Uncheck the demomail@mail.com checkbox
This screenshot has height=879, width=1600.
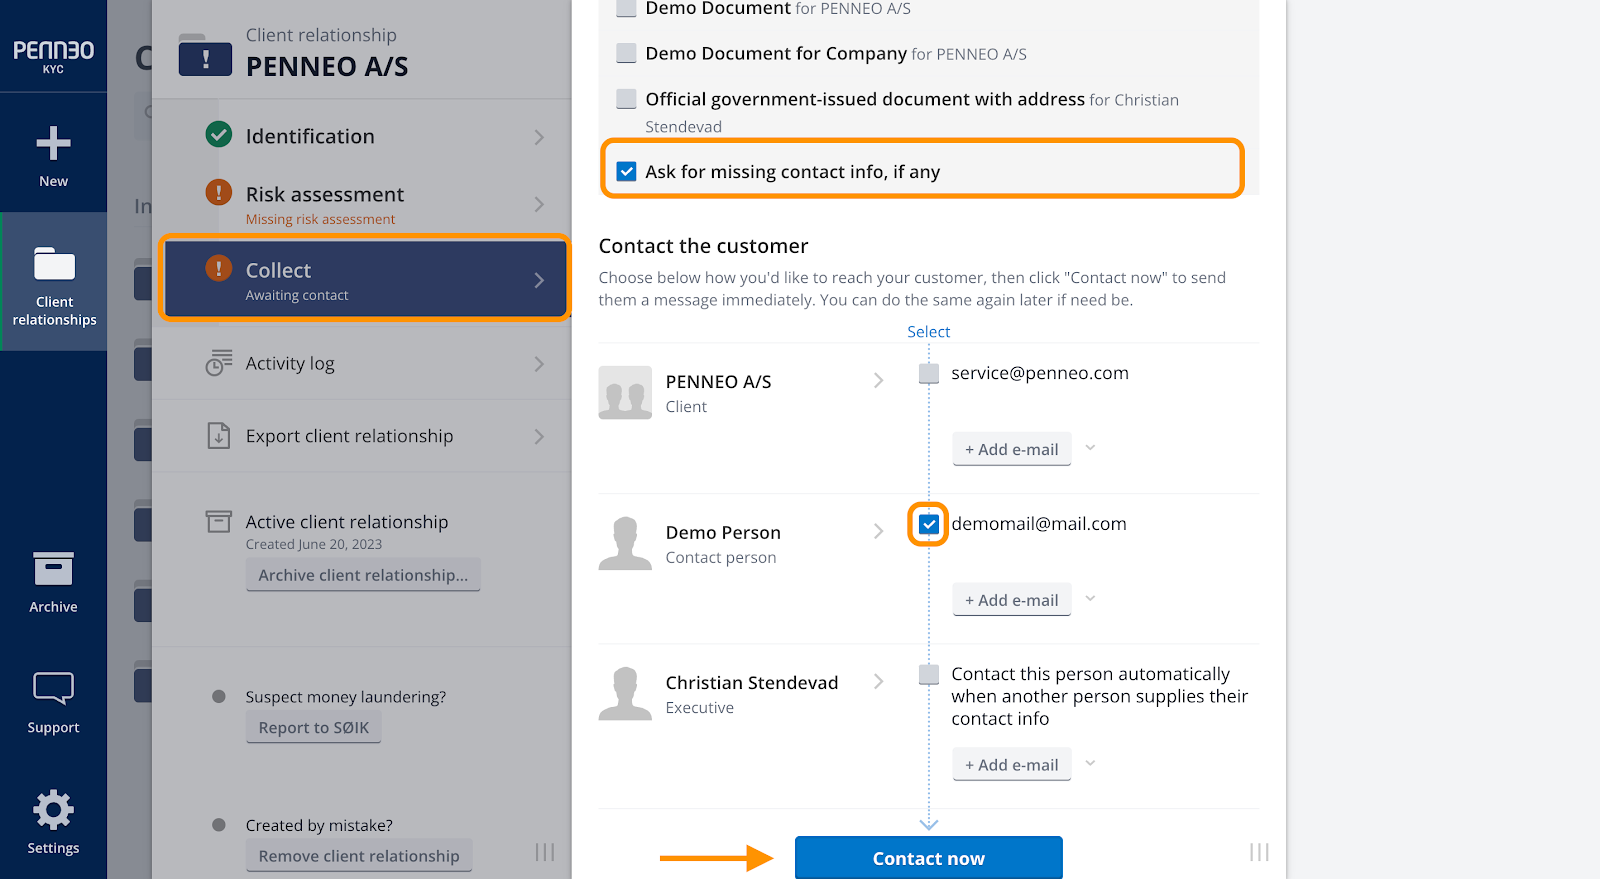point(929,524)
